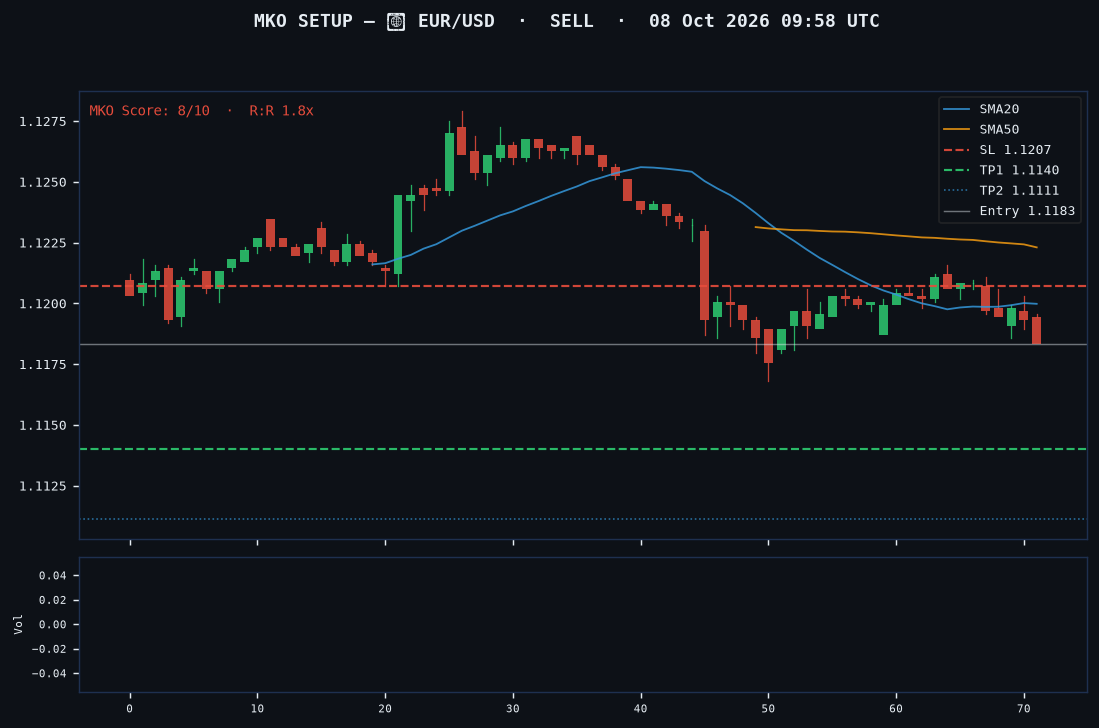Click the 0 x-axis tick label

point(130,709)
